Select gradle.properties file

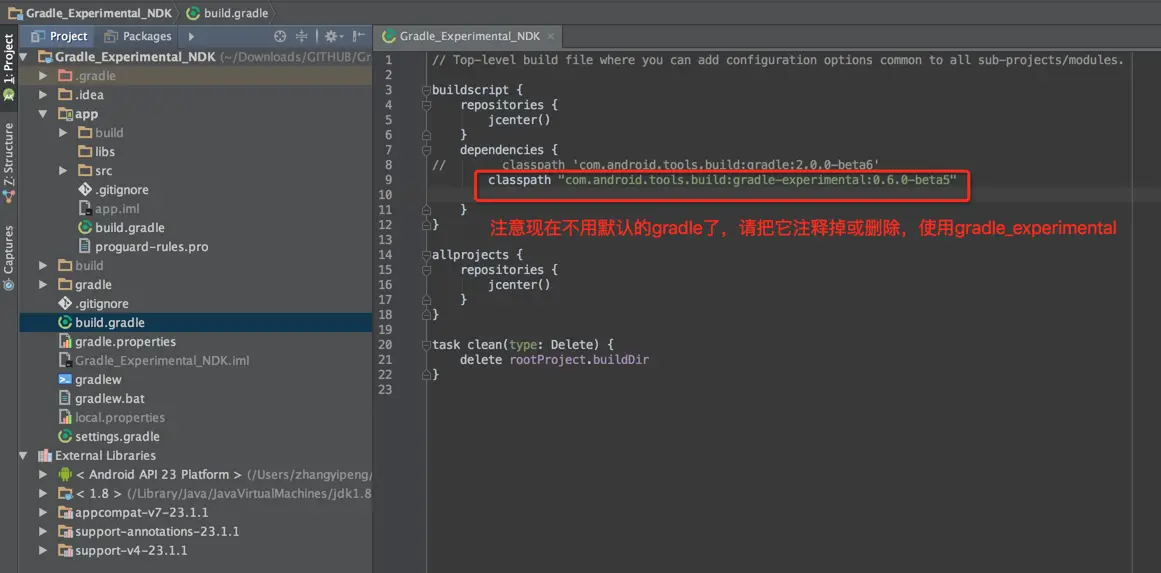[x=125, y=342]
